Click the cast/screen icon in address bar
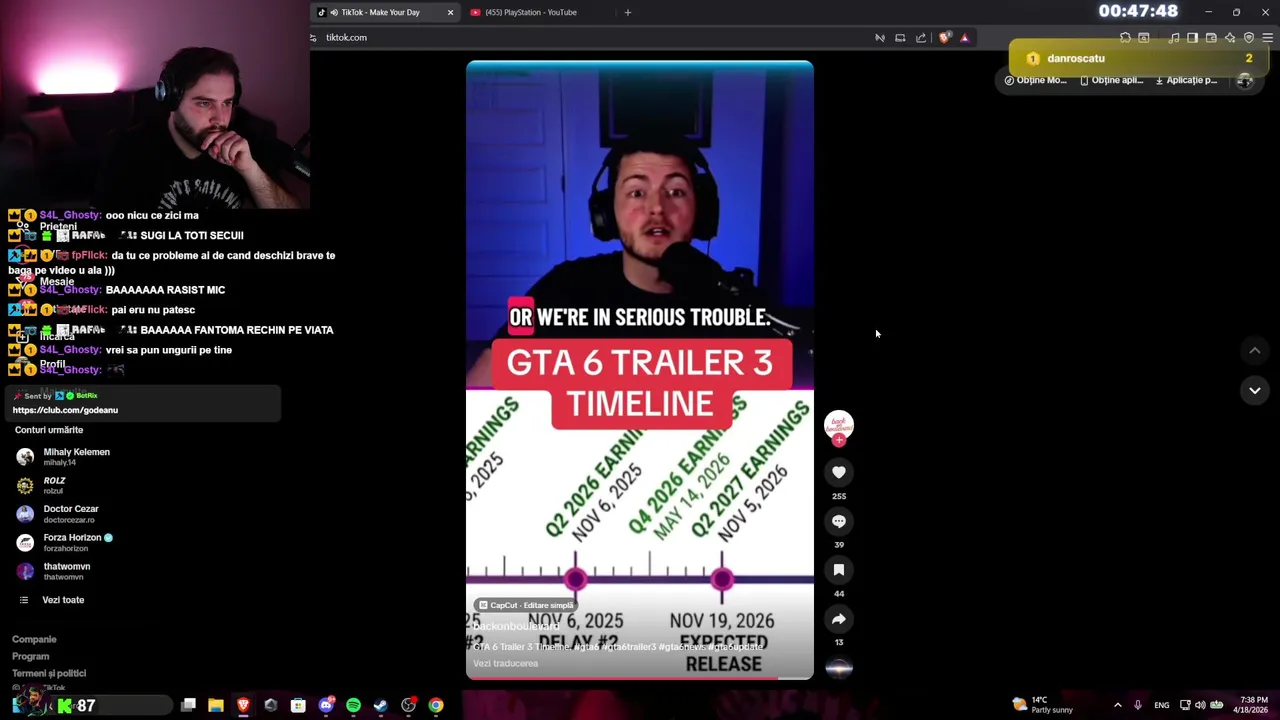The height and width of the screenshot is (720, 1280). pyautogui.click(x=900, y=38)
